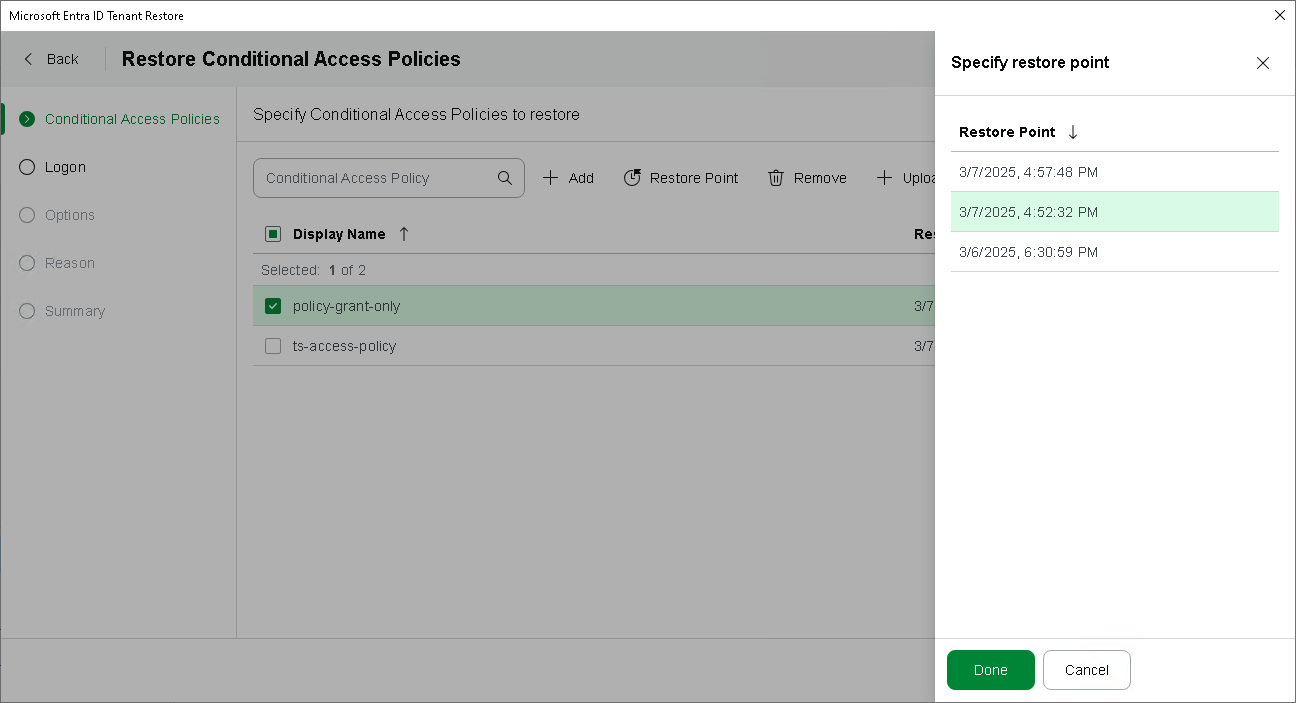The image size is (1296, 703).
Task: Click the search magnifier icon
Action: (505, 178)
